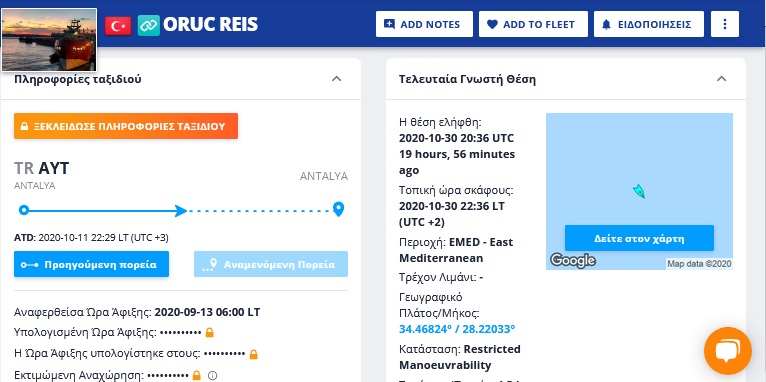Click the ORUC REIS vessel name
This screenshot has width=766, height=382.
(x=211, y=24)
